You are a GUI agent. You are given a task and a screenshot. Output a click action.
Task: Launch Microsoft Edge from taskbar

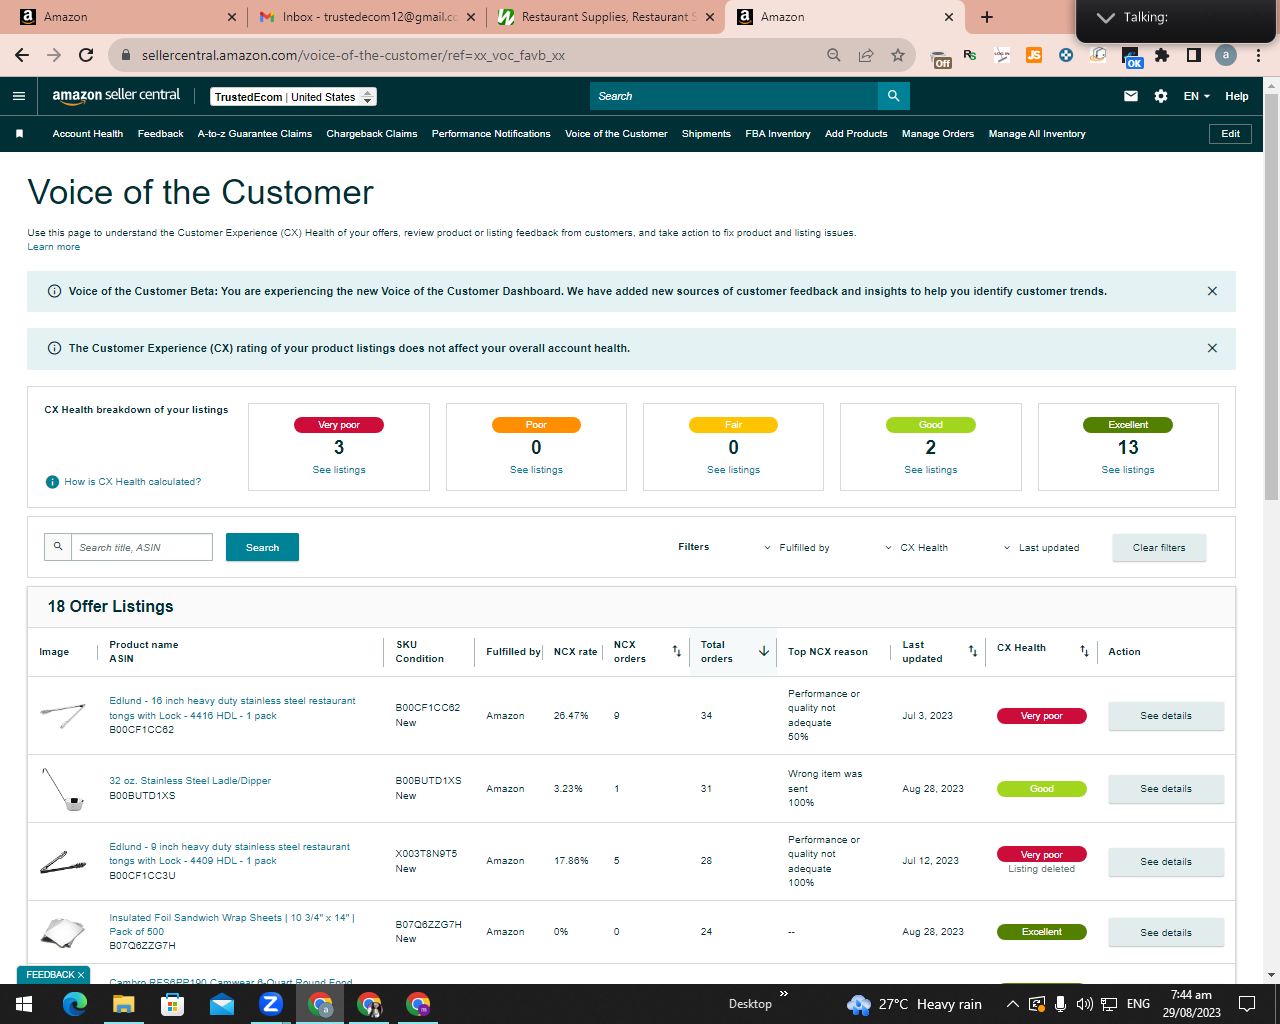(x=75, y=1004)
